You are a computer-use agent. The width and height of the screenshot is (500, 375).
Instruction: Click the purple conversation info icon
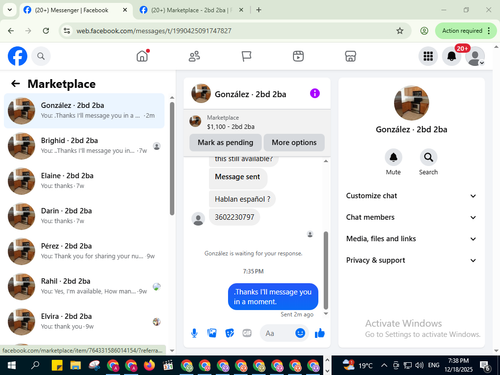click(315, 93)
